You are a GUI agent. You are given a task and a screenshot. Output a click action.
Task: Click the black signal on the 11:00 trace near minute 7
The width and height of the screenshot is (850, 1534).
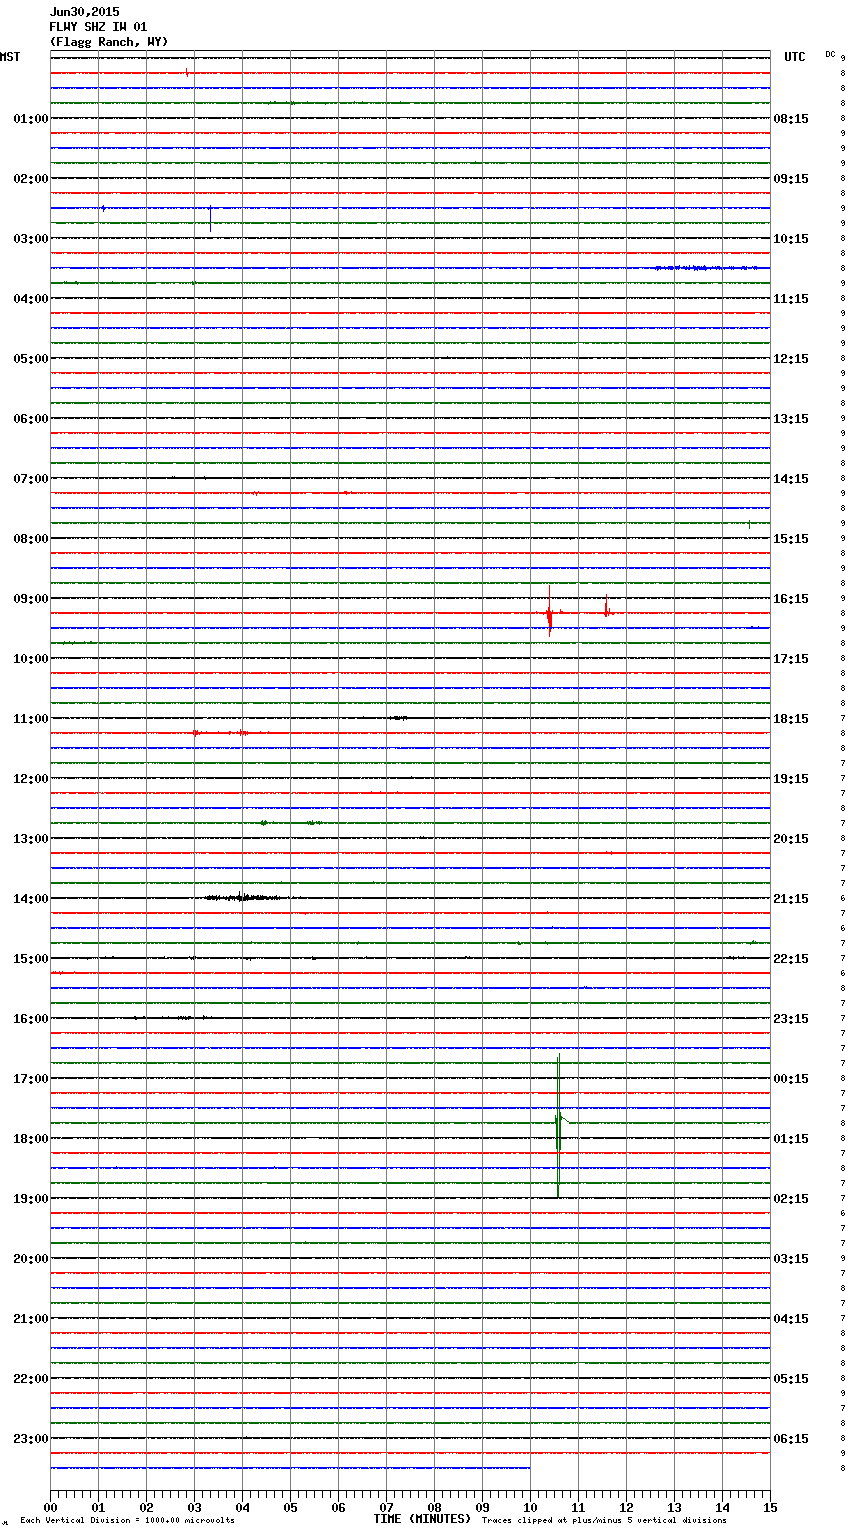tap(398, 718)
